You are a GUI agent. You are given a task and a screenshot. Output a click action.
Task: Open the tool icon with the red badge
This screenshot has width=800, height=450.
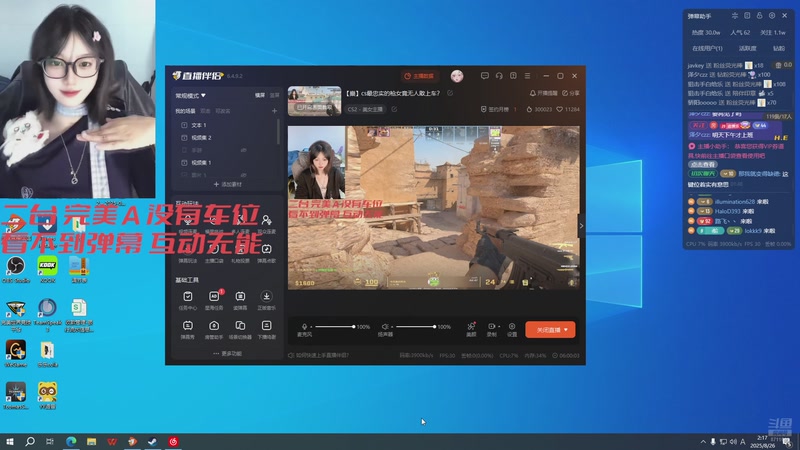[x=214, y=296]
